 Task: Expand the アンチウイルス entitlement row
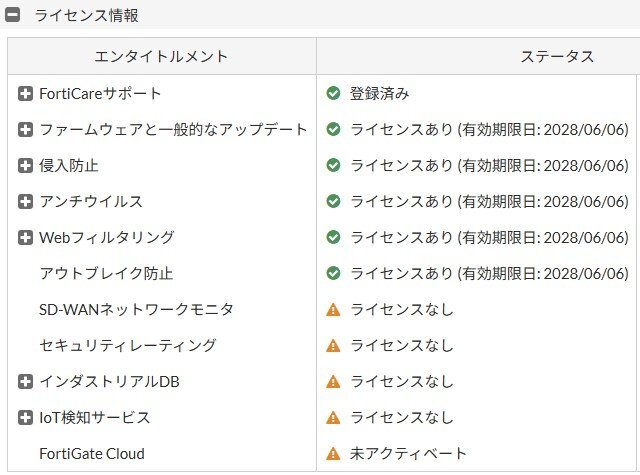click(x=26, y=201)
